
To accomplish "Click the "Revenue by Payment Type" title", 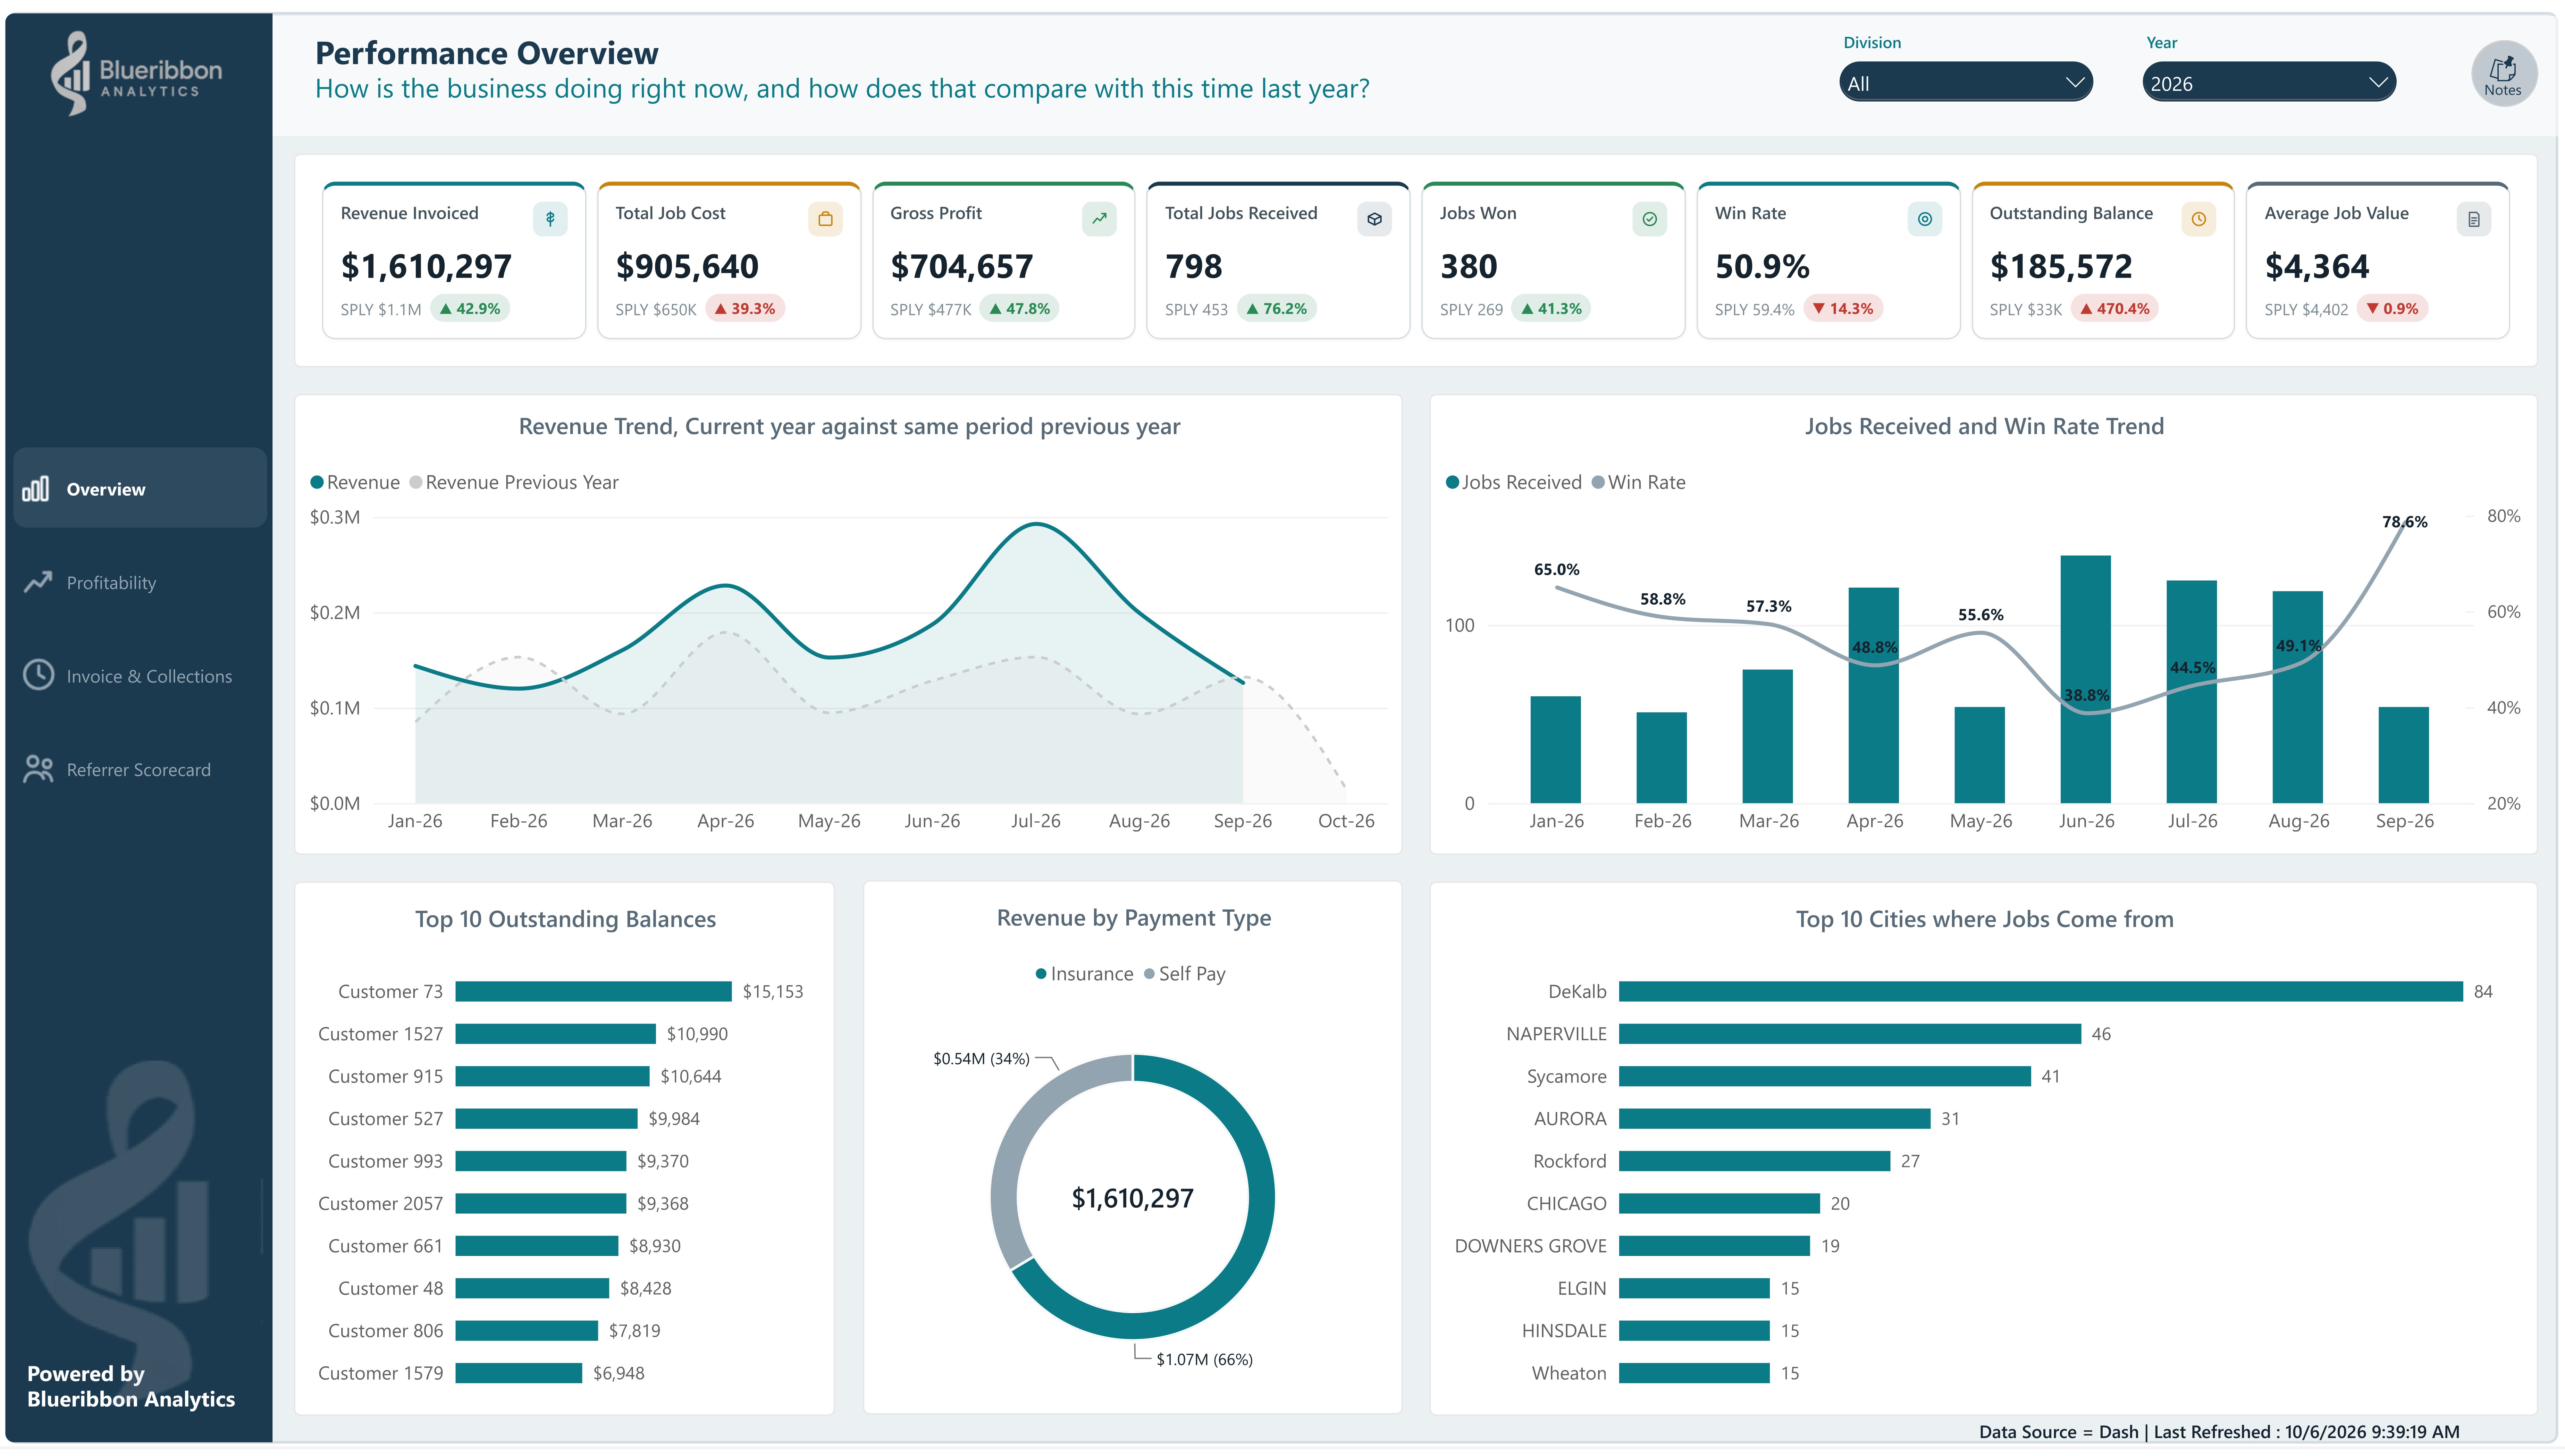I will click(1134, 918).
